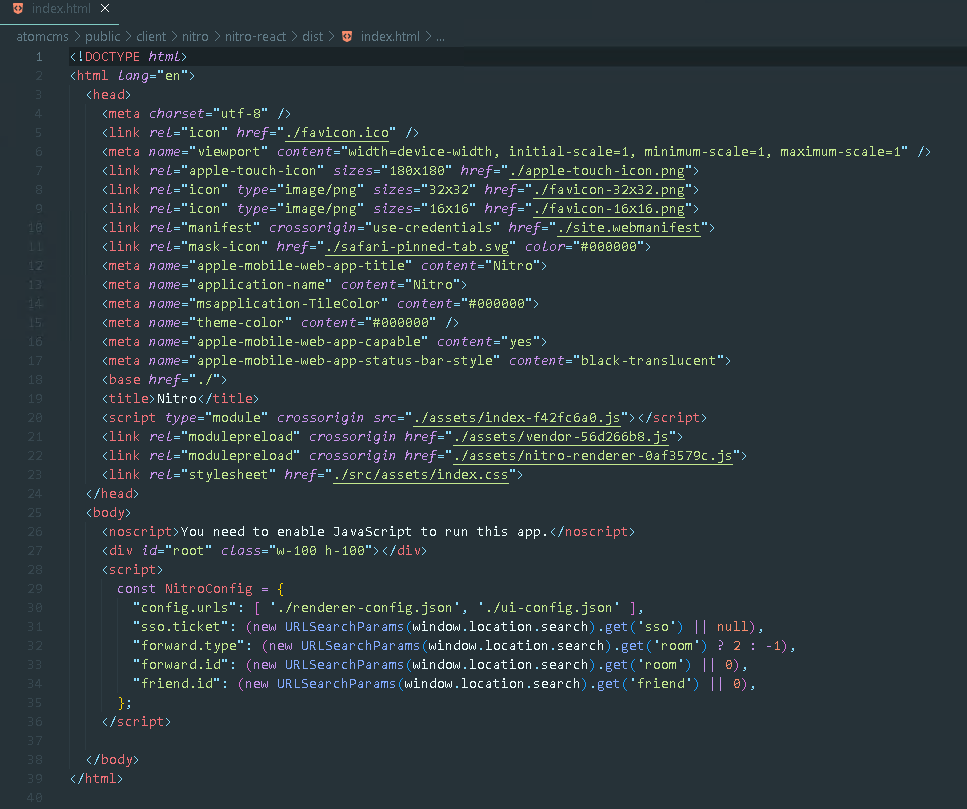Image resolution: width=967 pixels, height=809 pixels.
Task: Follow the nitro-renderer-0af3579c.js link
Action: [x=593, y=456]
